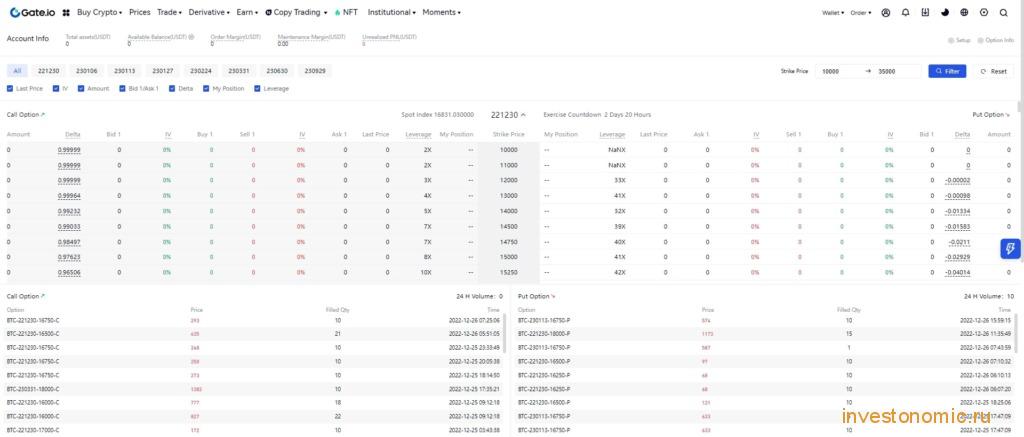The width and height of the screenshot is (1024, 437).
Task: Toggle the Leverage checkbox
Action: [x=257, y=88]
